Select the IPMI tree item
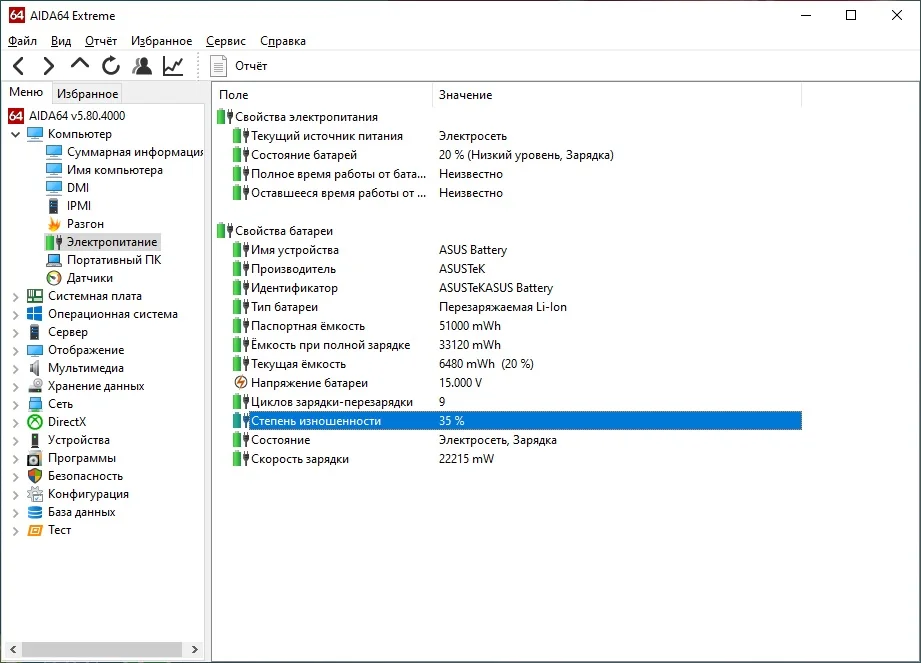This screenshot has width=921, height=663. [x=69, y=206]
